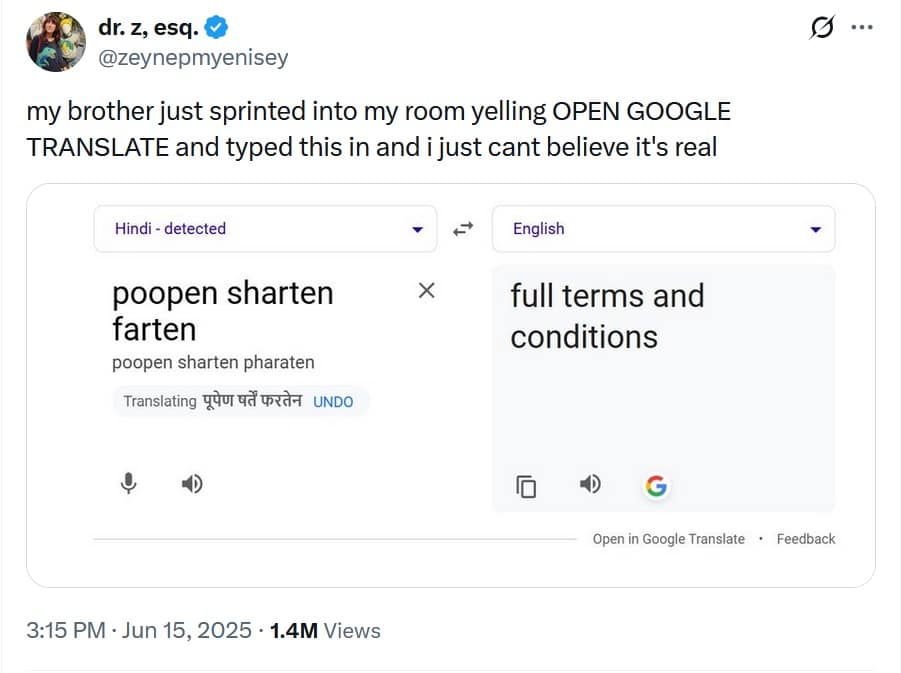Listen to the English translation audio
Viewport: 901px width, 673px height.
591,485
